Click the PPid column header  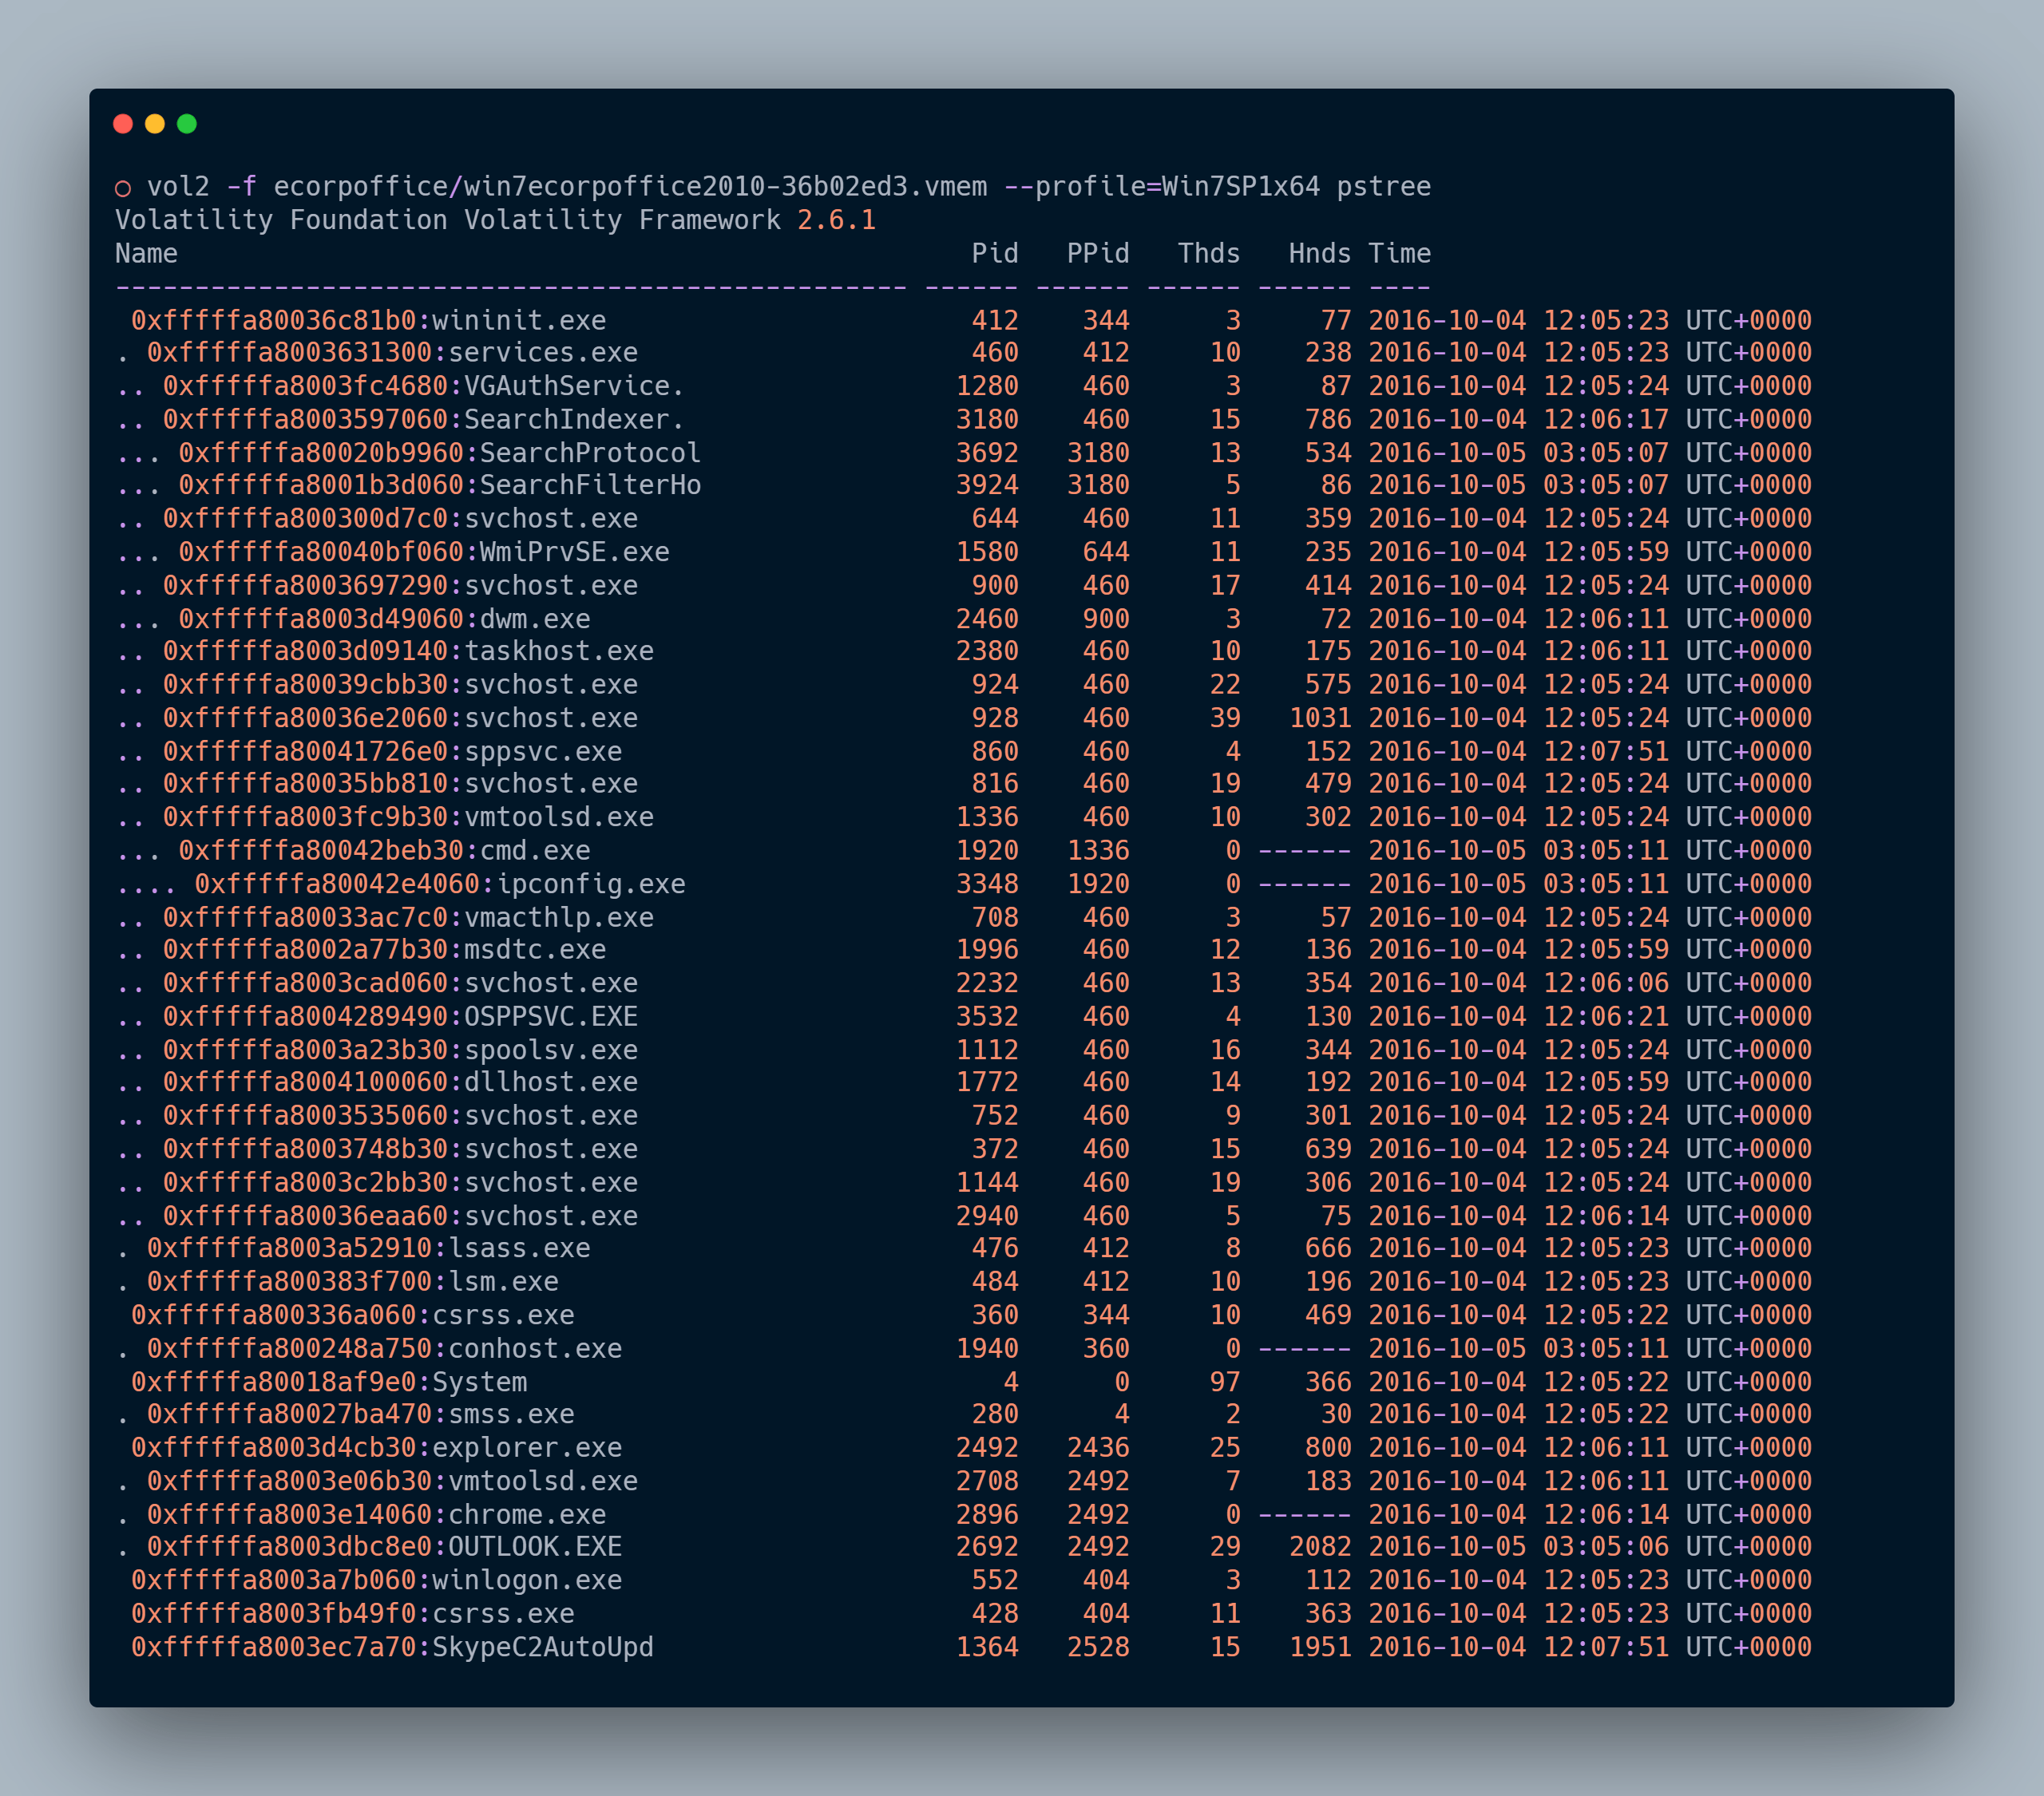1097,254
